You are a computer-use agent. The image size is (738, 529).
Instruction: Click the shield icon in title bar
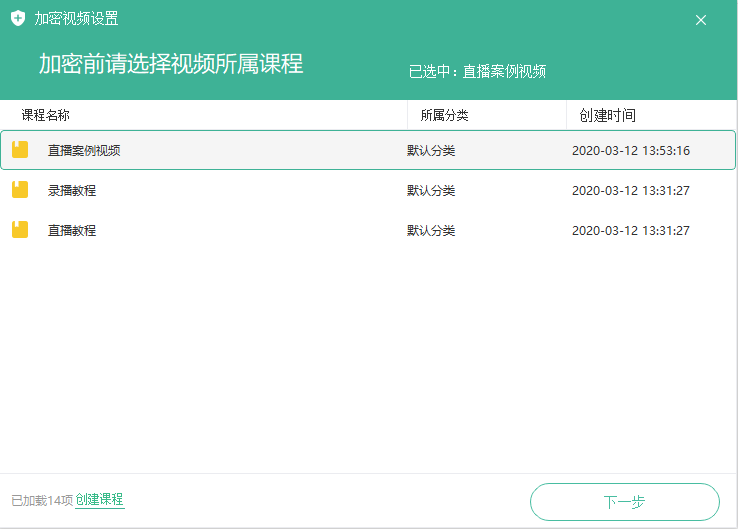coord(18,19)
